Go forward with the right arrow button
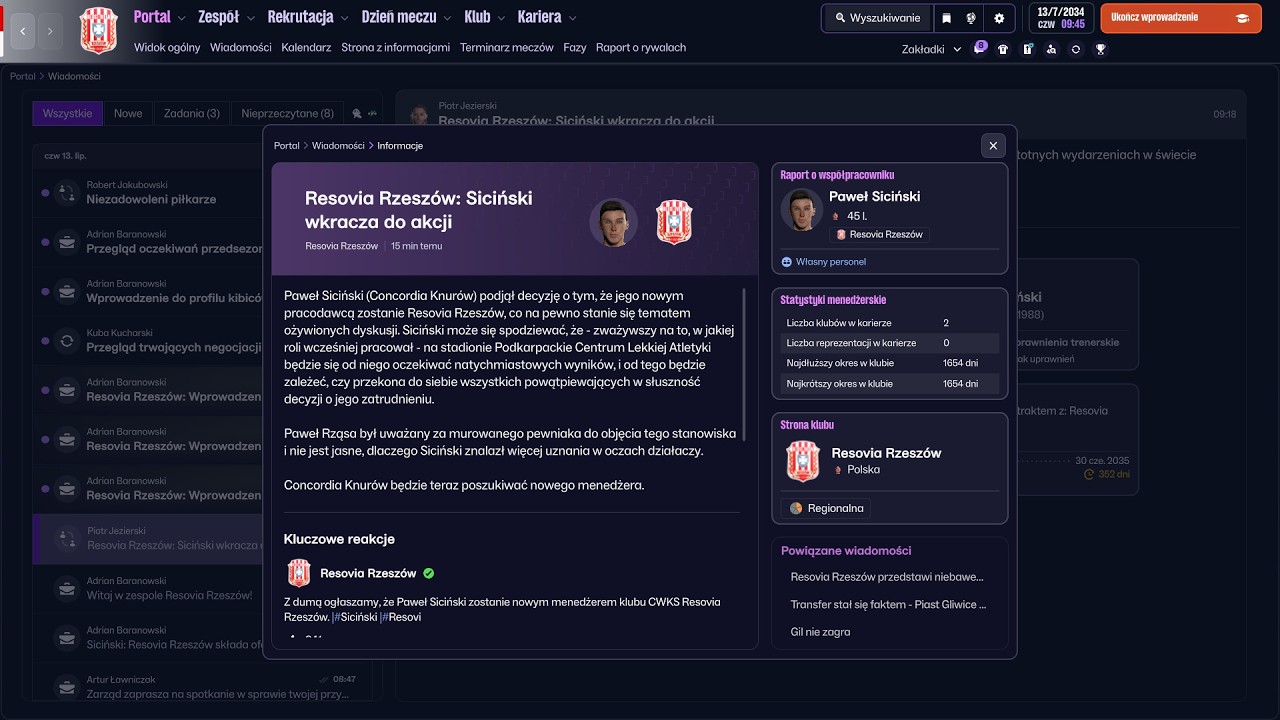 (x=50, y=31)
